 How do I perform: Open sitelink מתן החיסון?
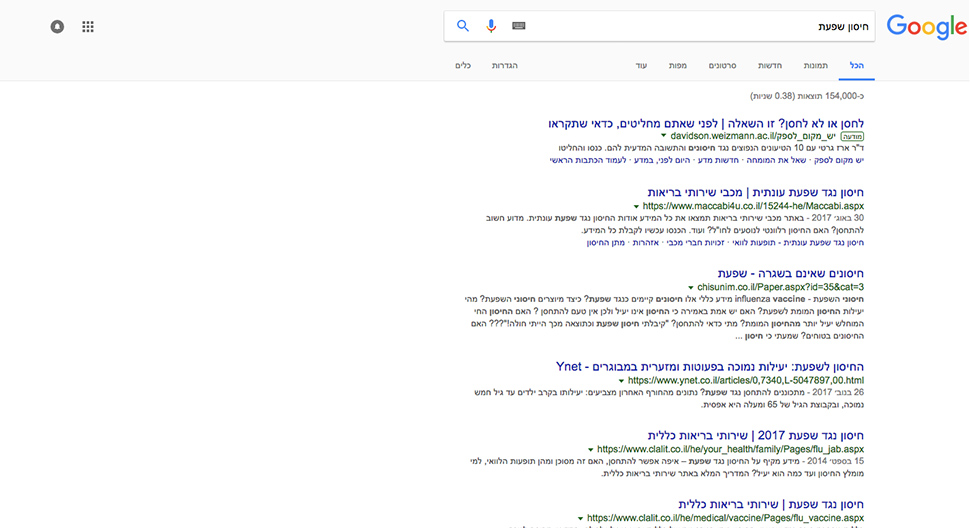pyautogui.click(x=606, y=242)
